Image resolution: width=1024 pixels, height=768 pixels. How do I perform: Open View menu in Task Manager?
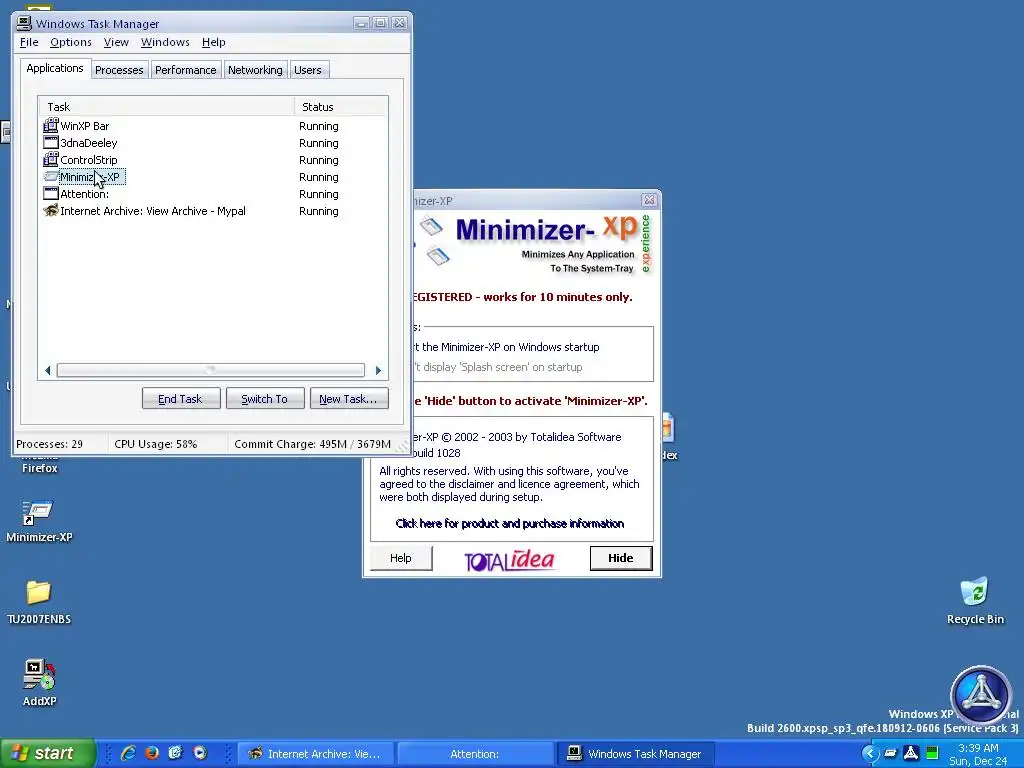(116, 42)
